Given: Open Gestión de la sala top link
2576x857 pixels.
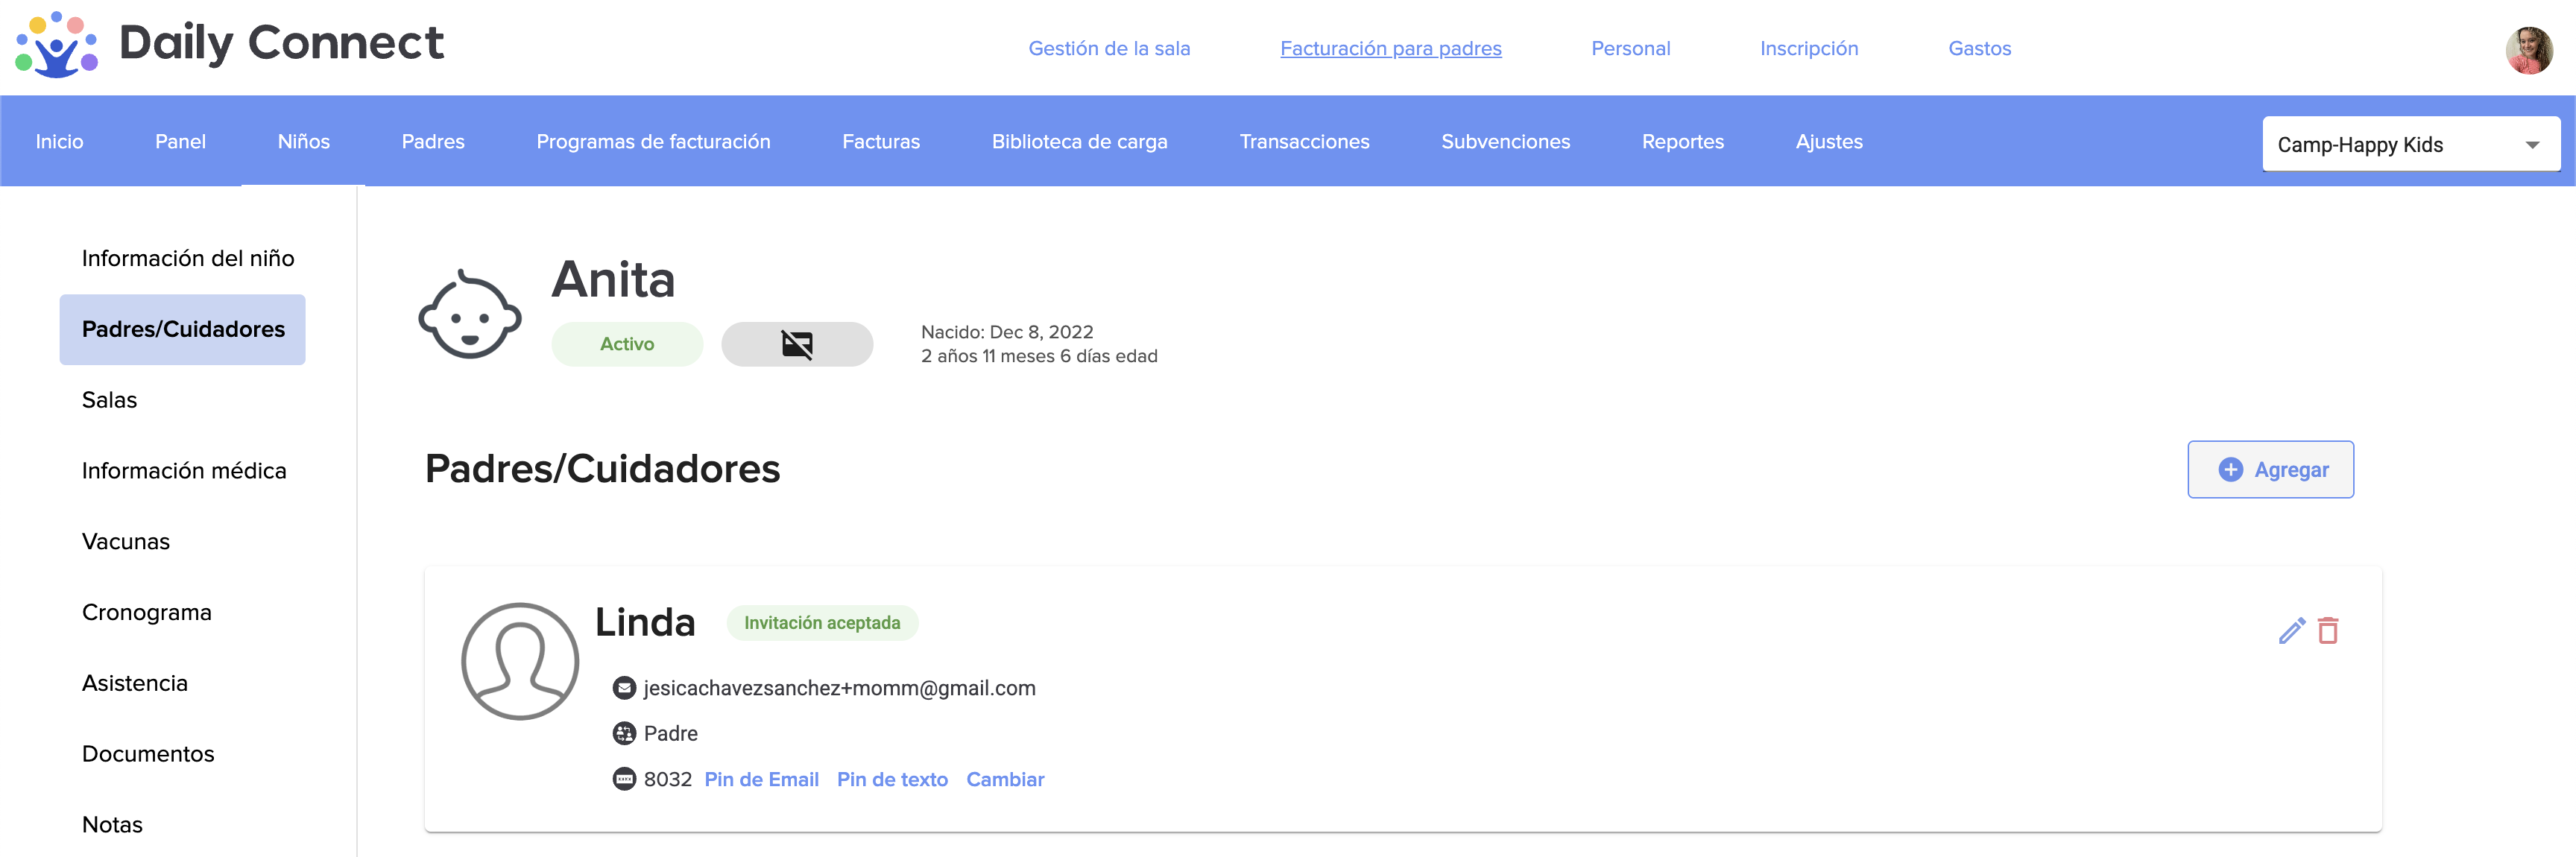Looking at the screenshot, I should (1108, 48).
